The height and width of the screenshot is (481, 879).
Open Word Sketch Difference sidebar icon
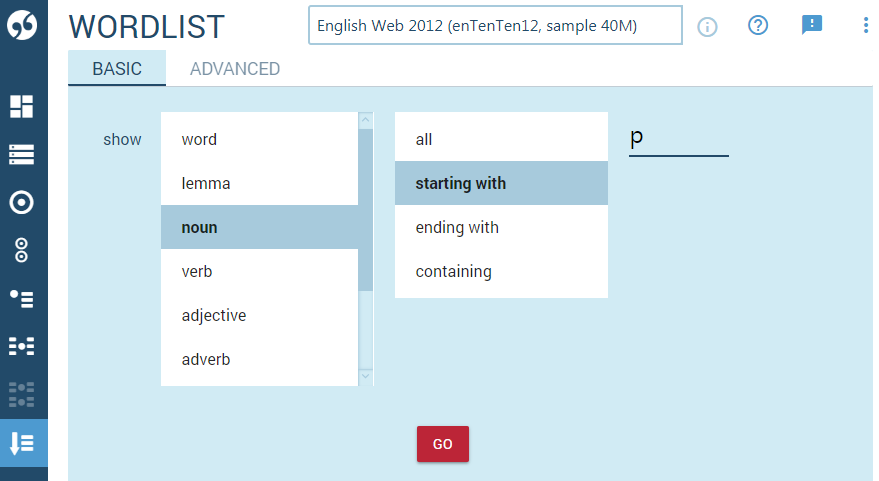(22, 250)
